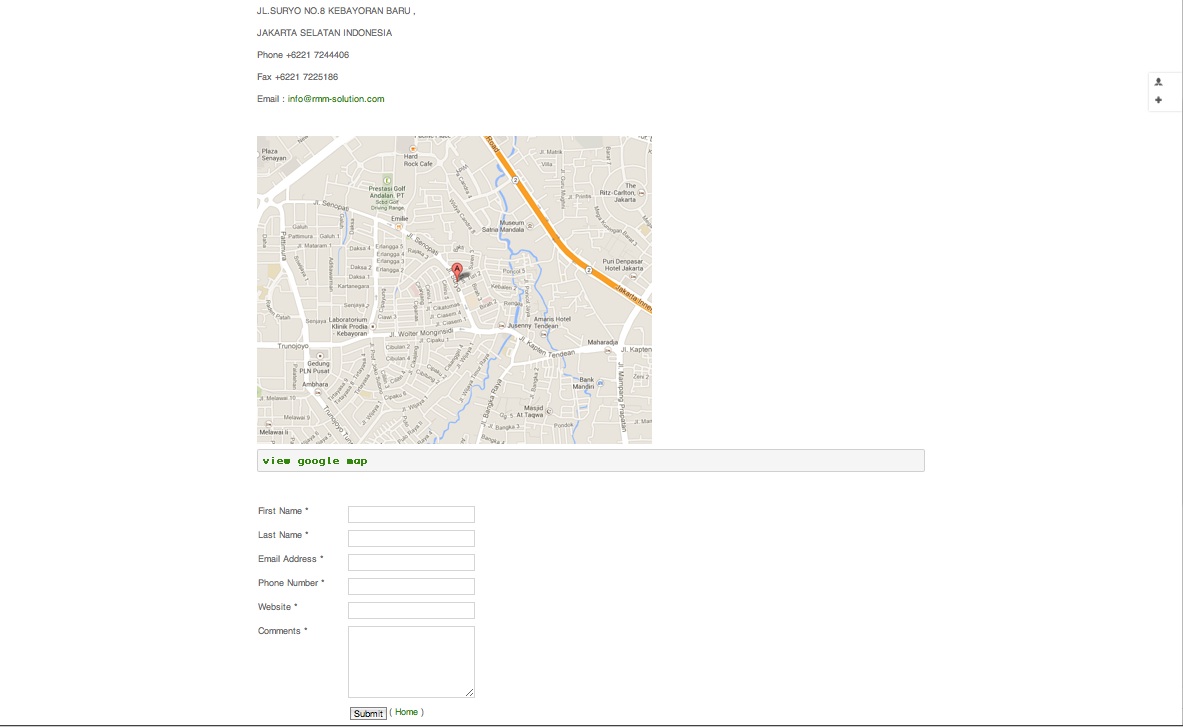
Task: Click the Bank Mandiri icon on map
Action: pos(600,382)
